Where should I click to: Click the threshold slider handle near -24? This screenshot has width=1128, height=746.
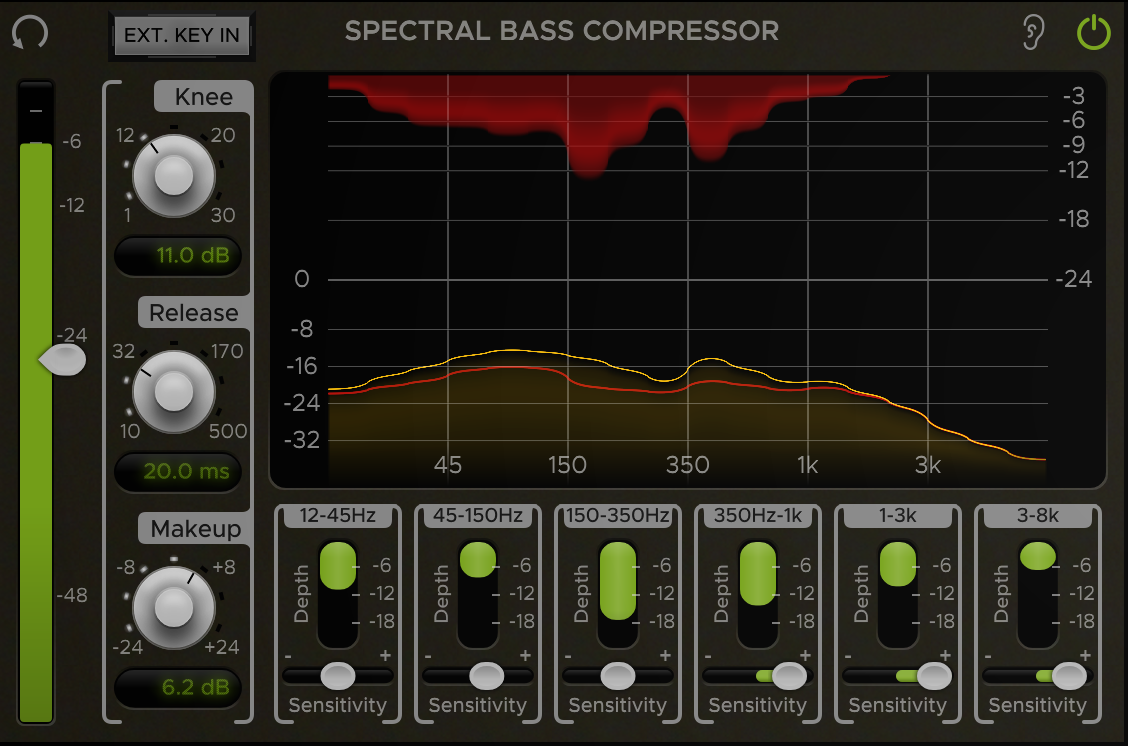(x=63, y=359)
